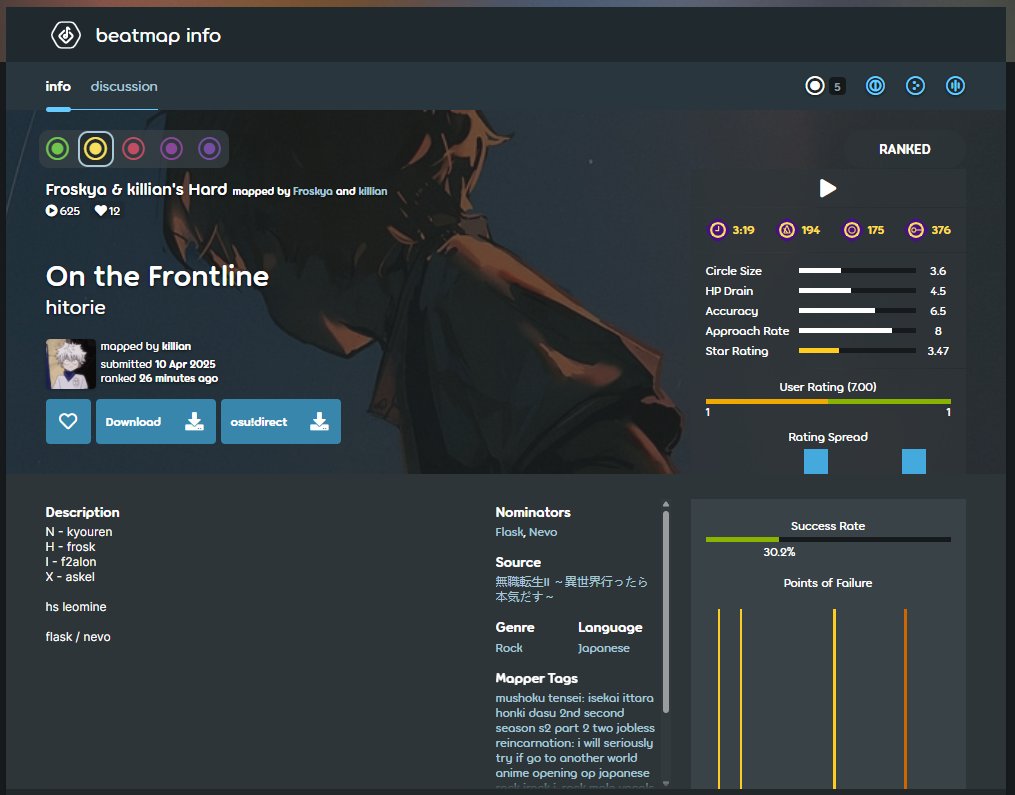The image size is (1015, 795).
Task: Click the Accuracy stat bar
Action: coord(857,311)
